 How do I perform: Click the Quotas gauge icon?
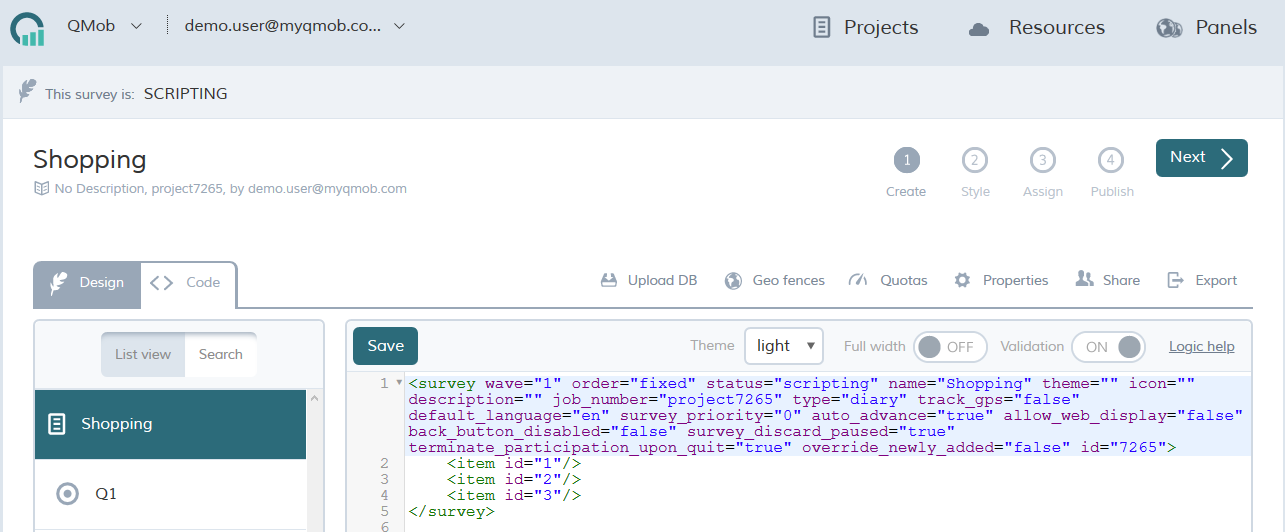pos(858,280)
